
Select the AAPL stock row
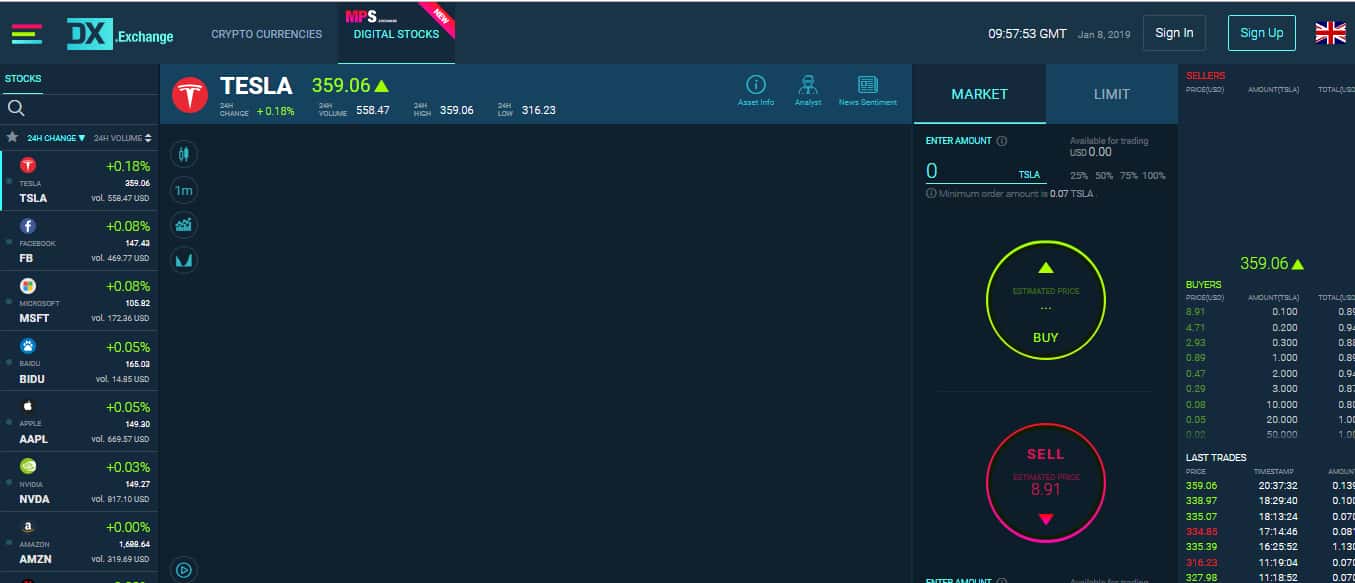(79, 421)
